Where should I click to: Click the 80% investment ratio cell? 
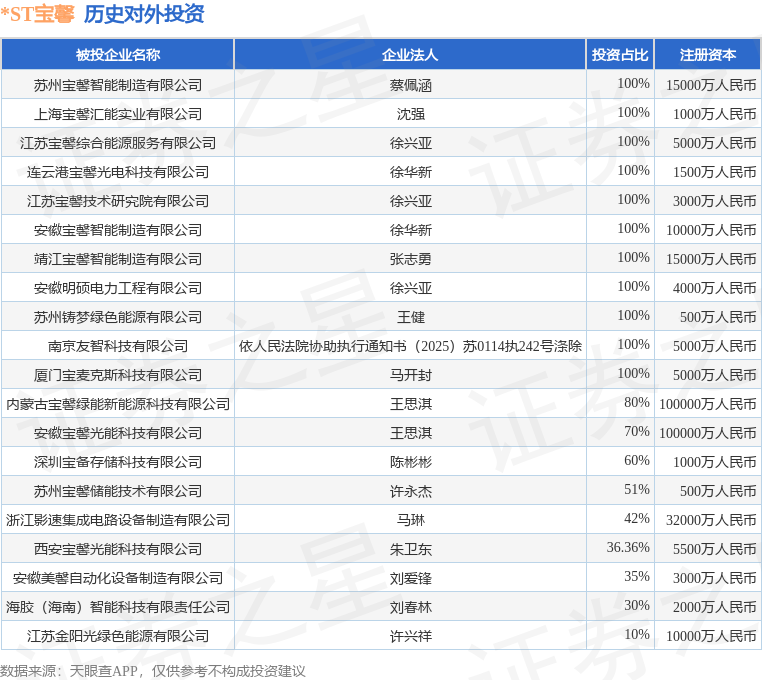(637, 402)
